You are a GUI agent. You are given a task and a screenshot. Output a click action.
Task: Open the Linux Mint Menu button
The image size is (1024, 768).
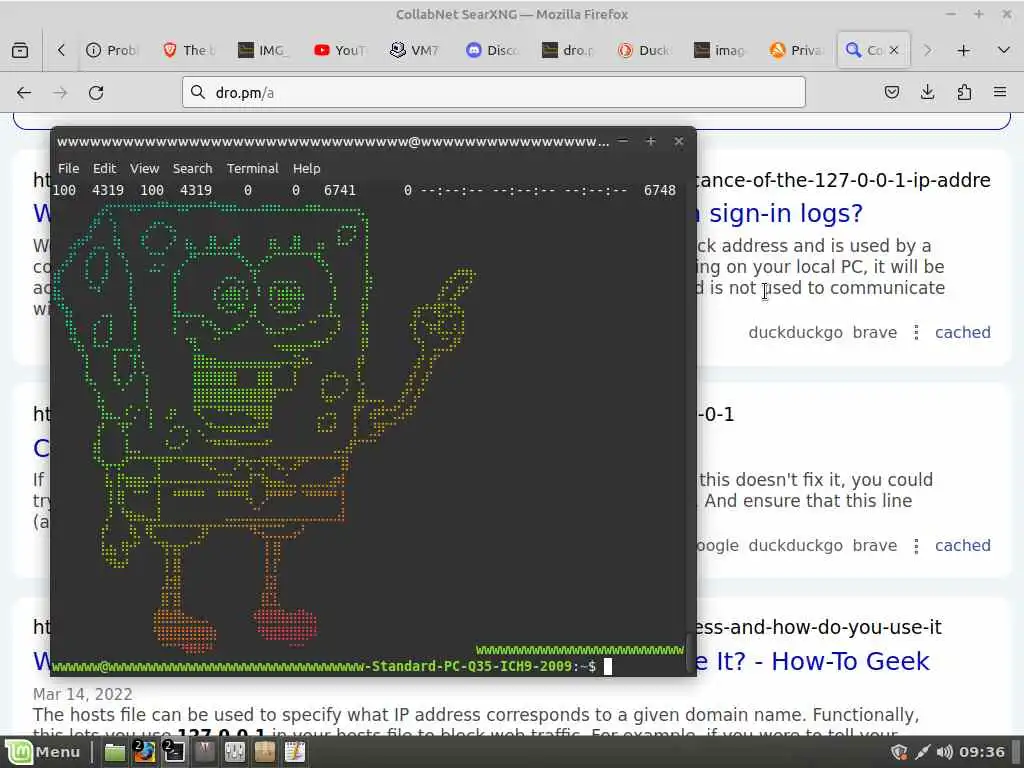point(43,752)
